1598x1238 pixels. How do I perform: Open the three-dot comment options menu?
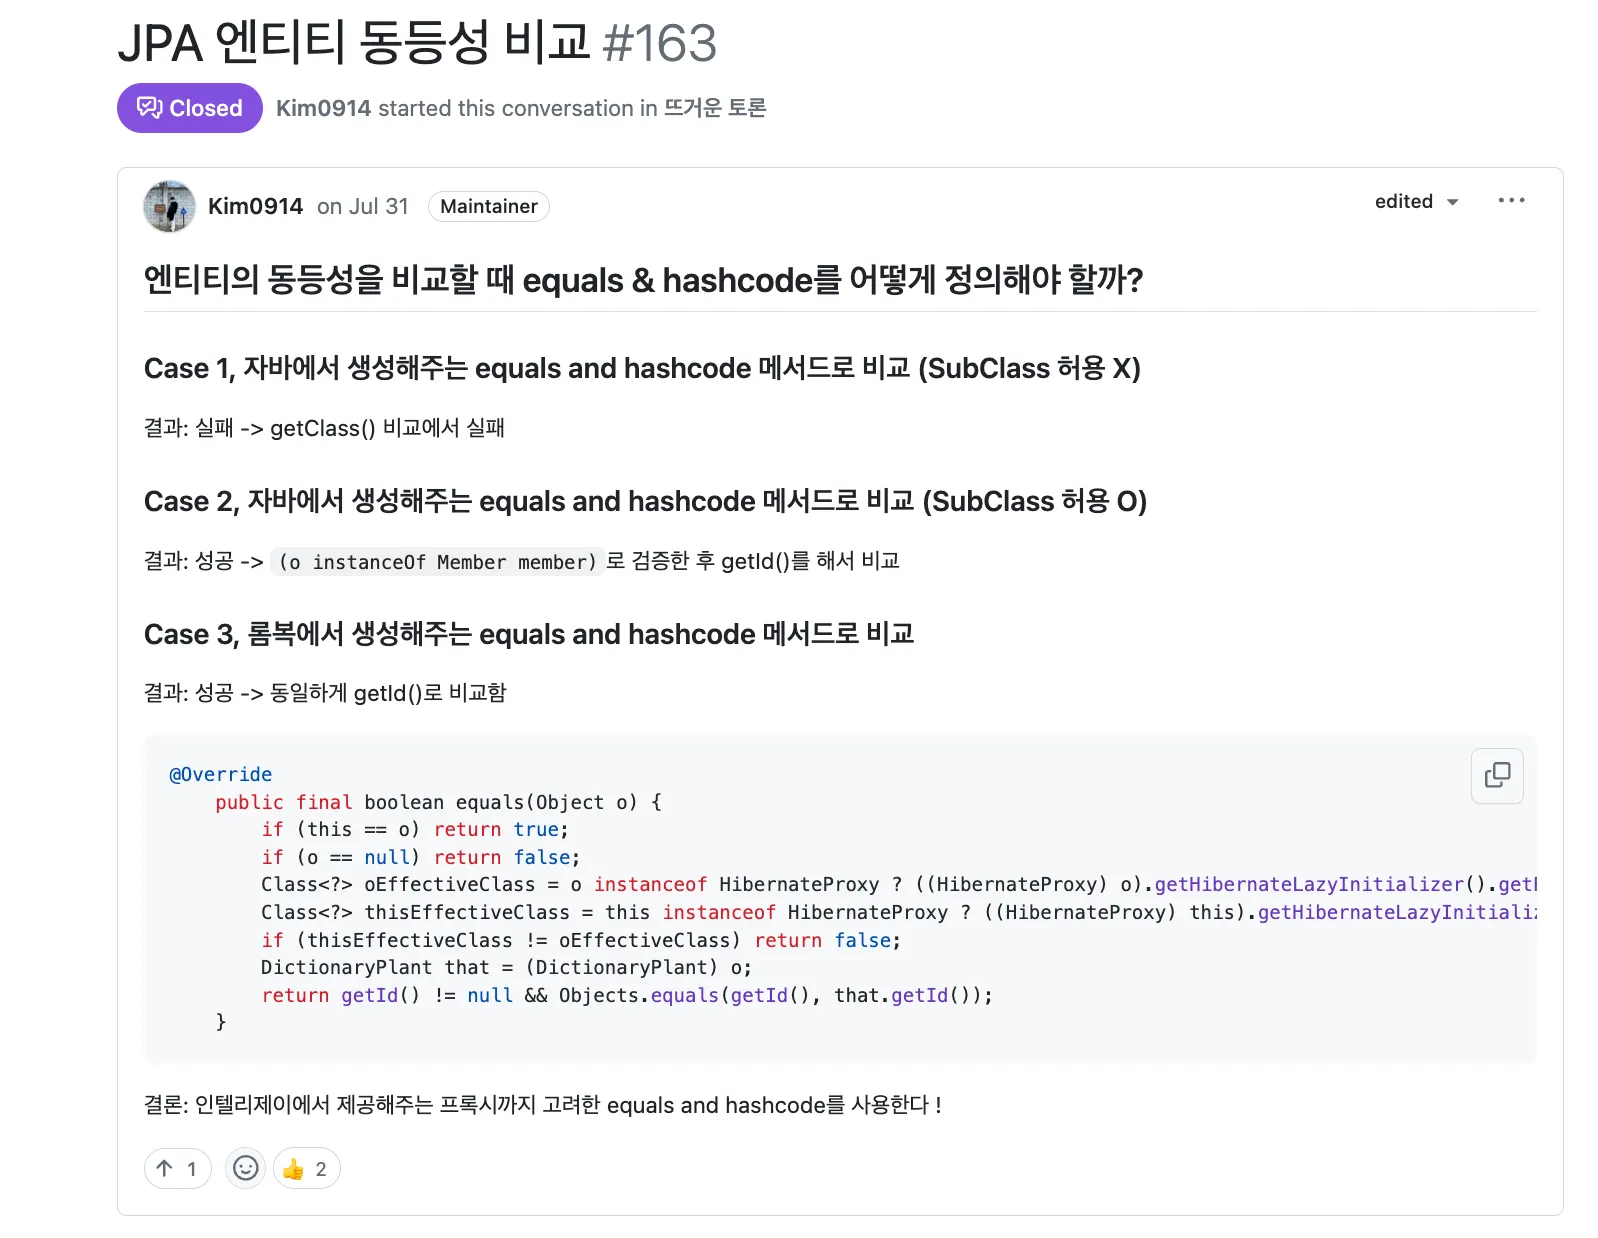(1511, 201)
